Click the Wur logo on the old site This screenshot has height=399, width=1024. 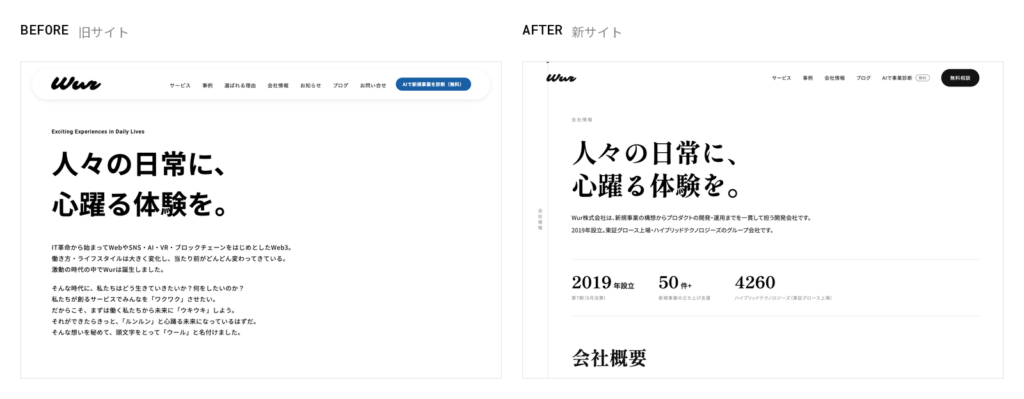(76, 84)
